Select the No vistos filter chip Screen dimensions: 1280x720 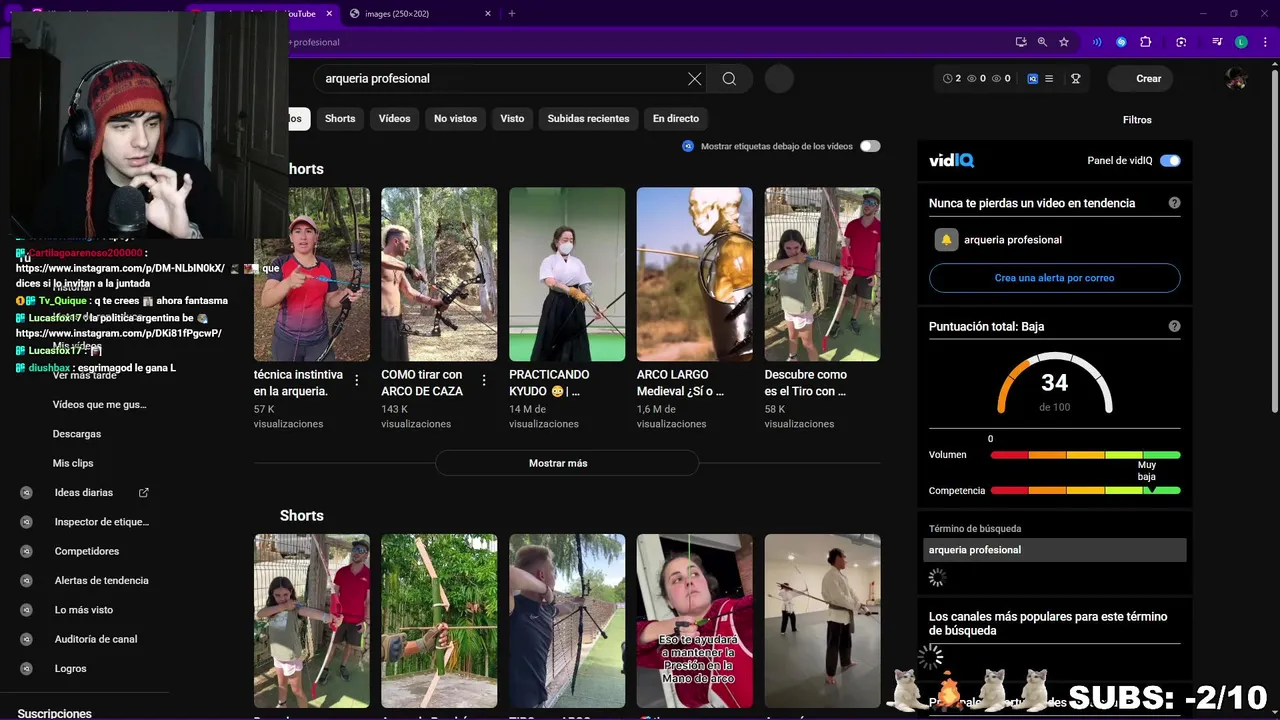coord(455,119)
